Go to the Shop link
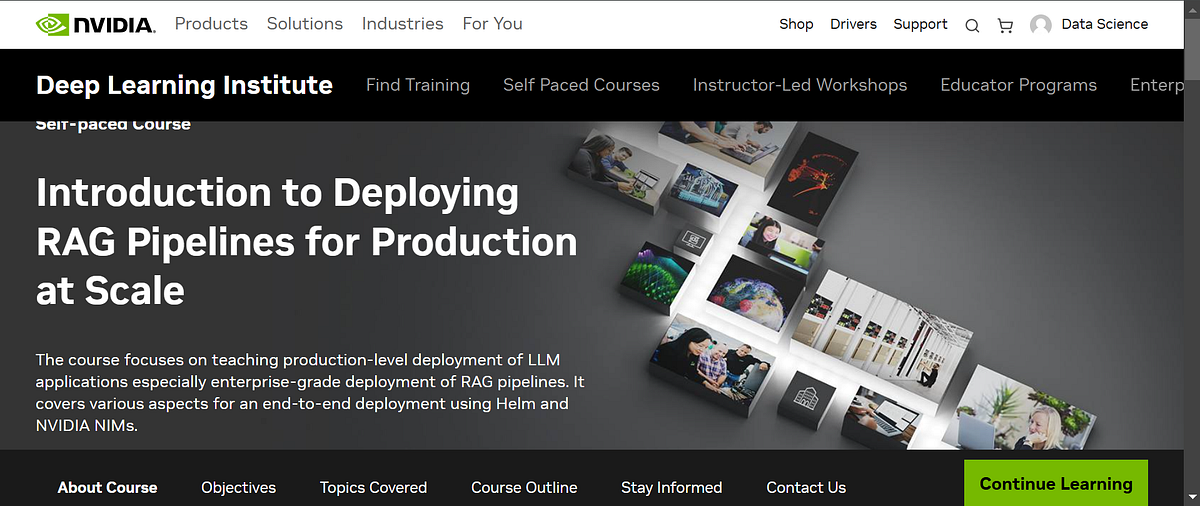The image size is (1200, 506). [796, 24]
